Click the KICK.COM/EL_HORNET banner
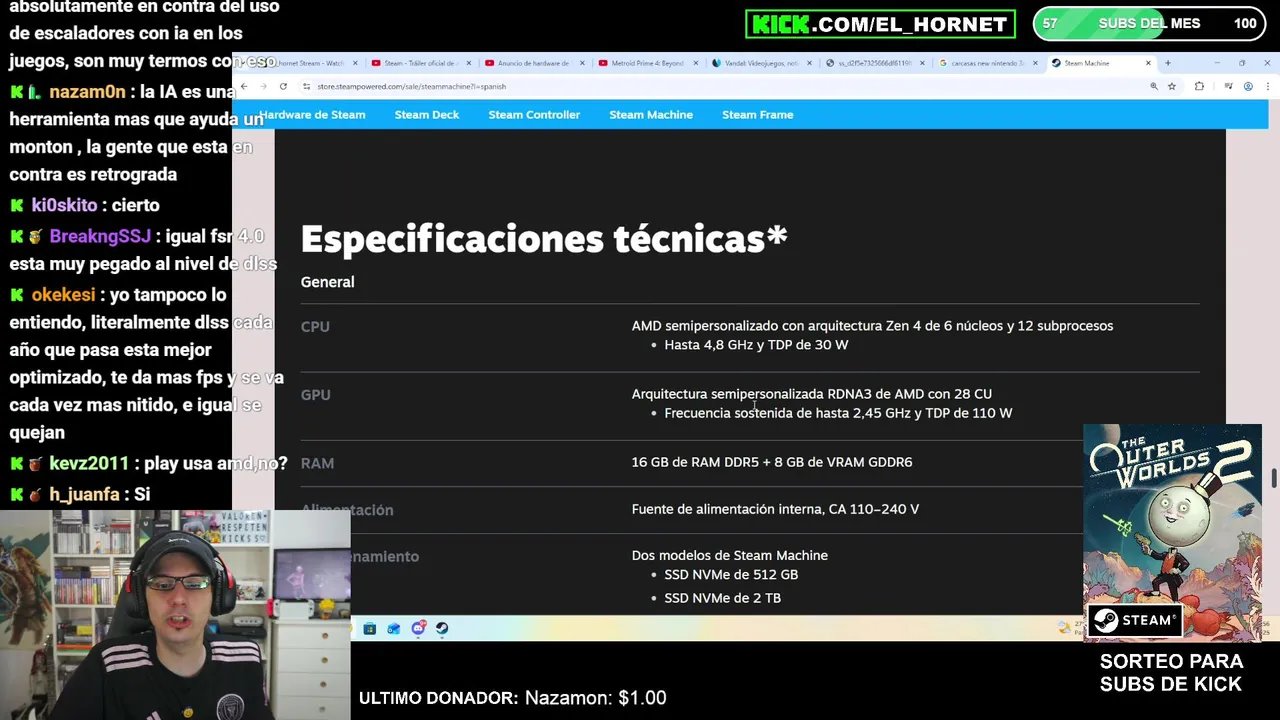Viewport: 1280px width, 720px height. point(880,24)
